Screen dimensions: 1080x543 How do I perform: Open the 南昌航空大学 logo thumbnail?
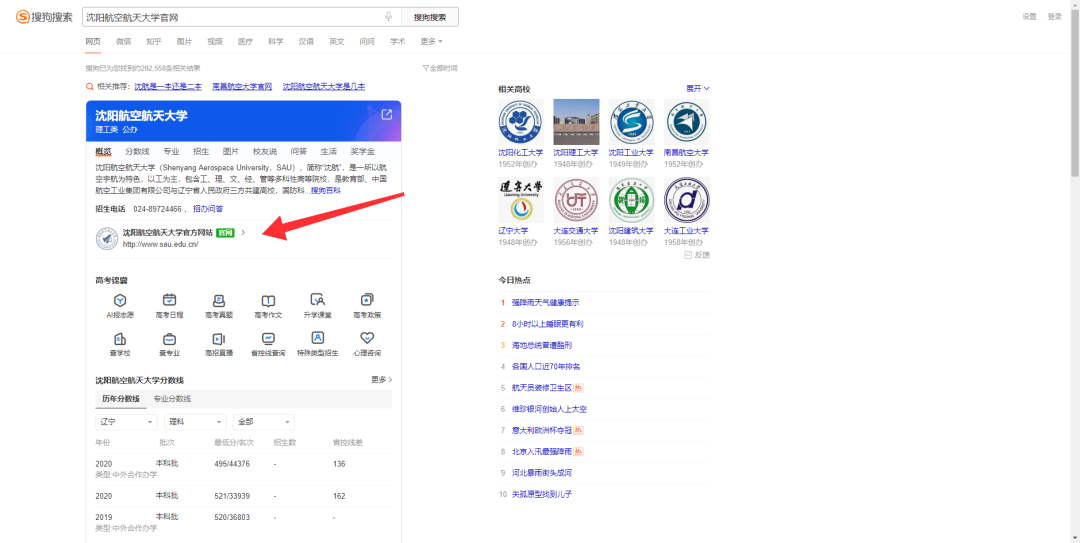(687, 122)
